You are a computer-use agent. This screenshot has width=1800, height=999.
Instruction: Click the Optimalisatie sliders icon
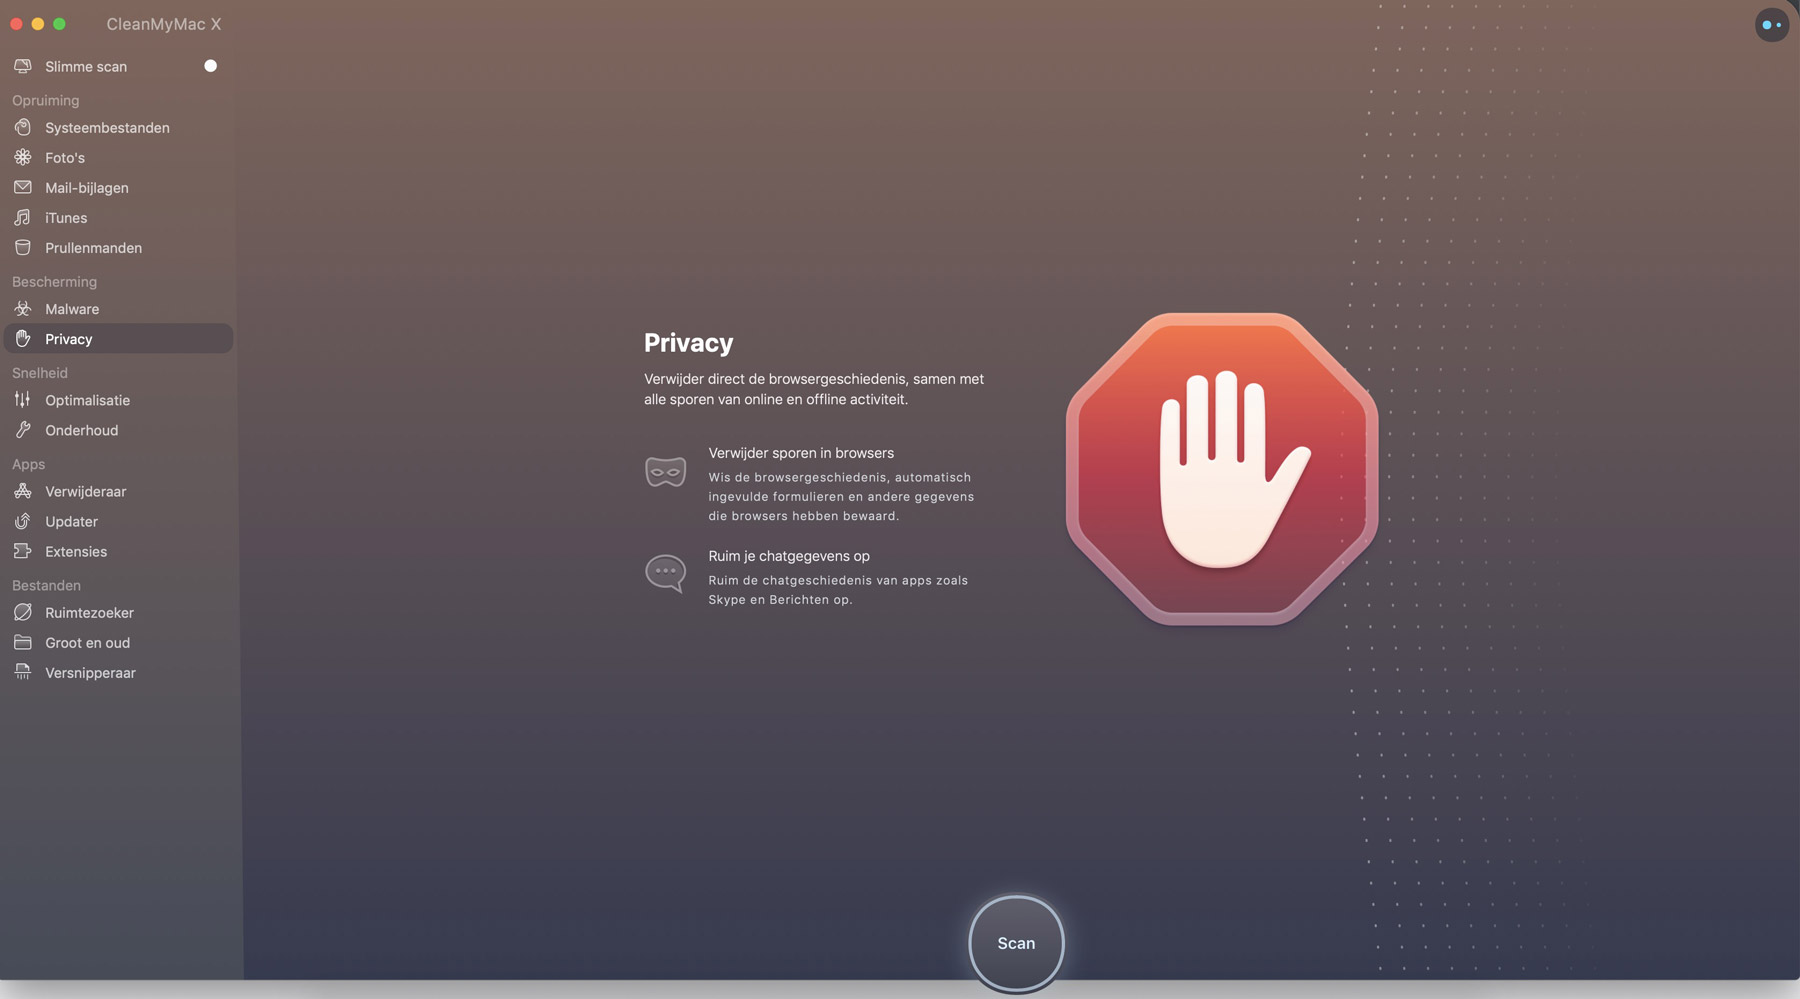(23, 400)
